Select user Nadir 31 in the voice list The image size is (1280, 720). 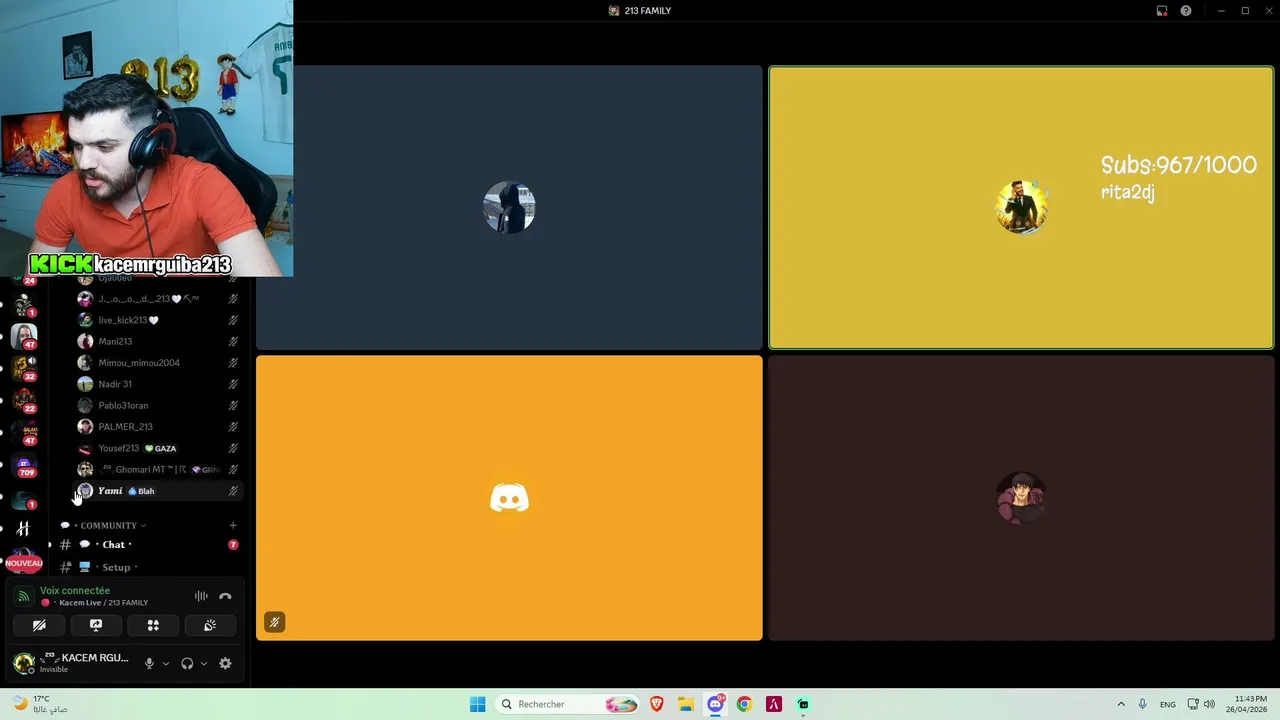pos(160,384)
